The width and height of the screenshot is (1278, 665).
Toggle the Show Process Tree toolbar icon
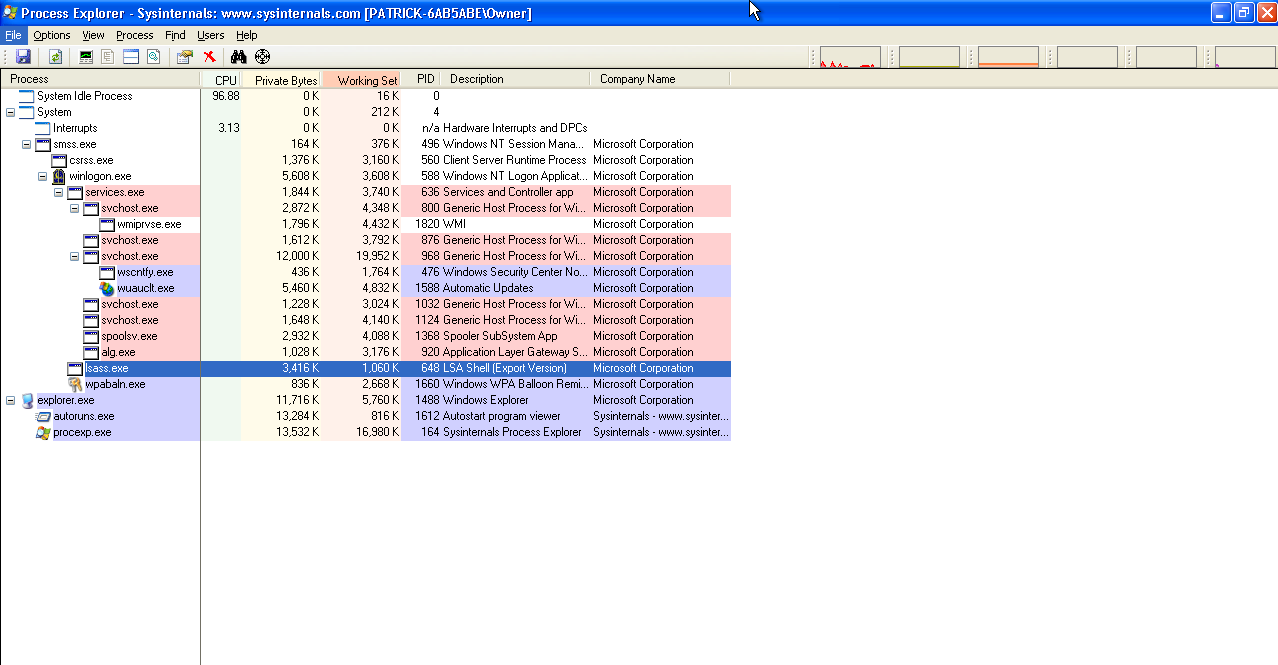[108, 57]
